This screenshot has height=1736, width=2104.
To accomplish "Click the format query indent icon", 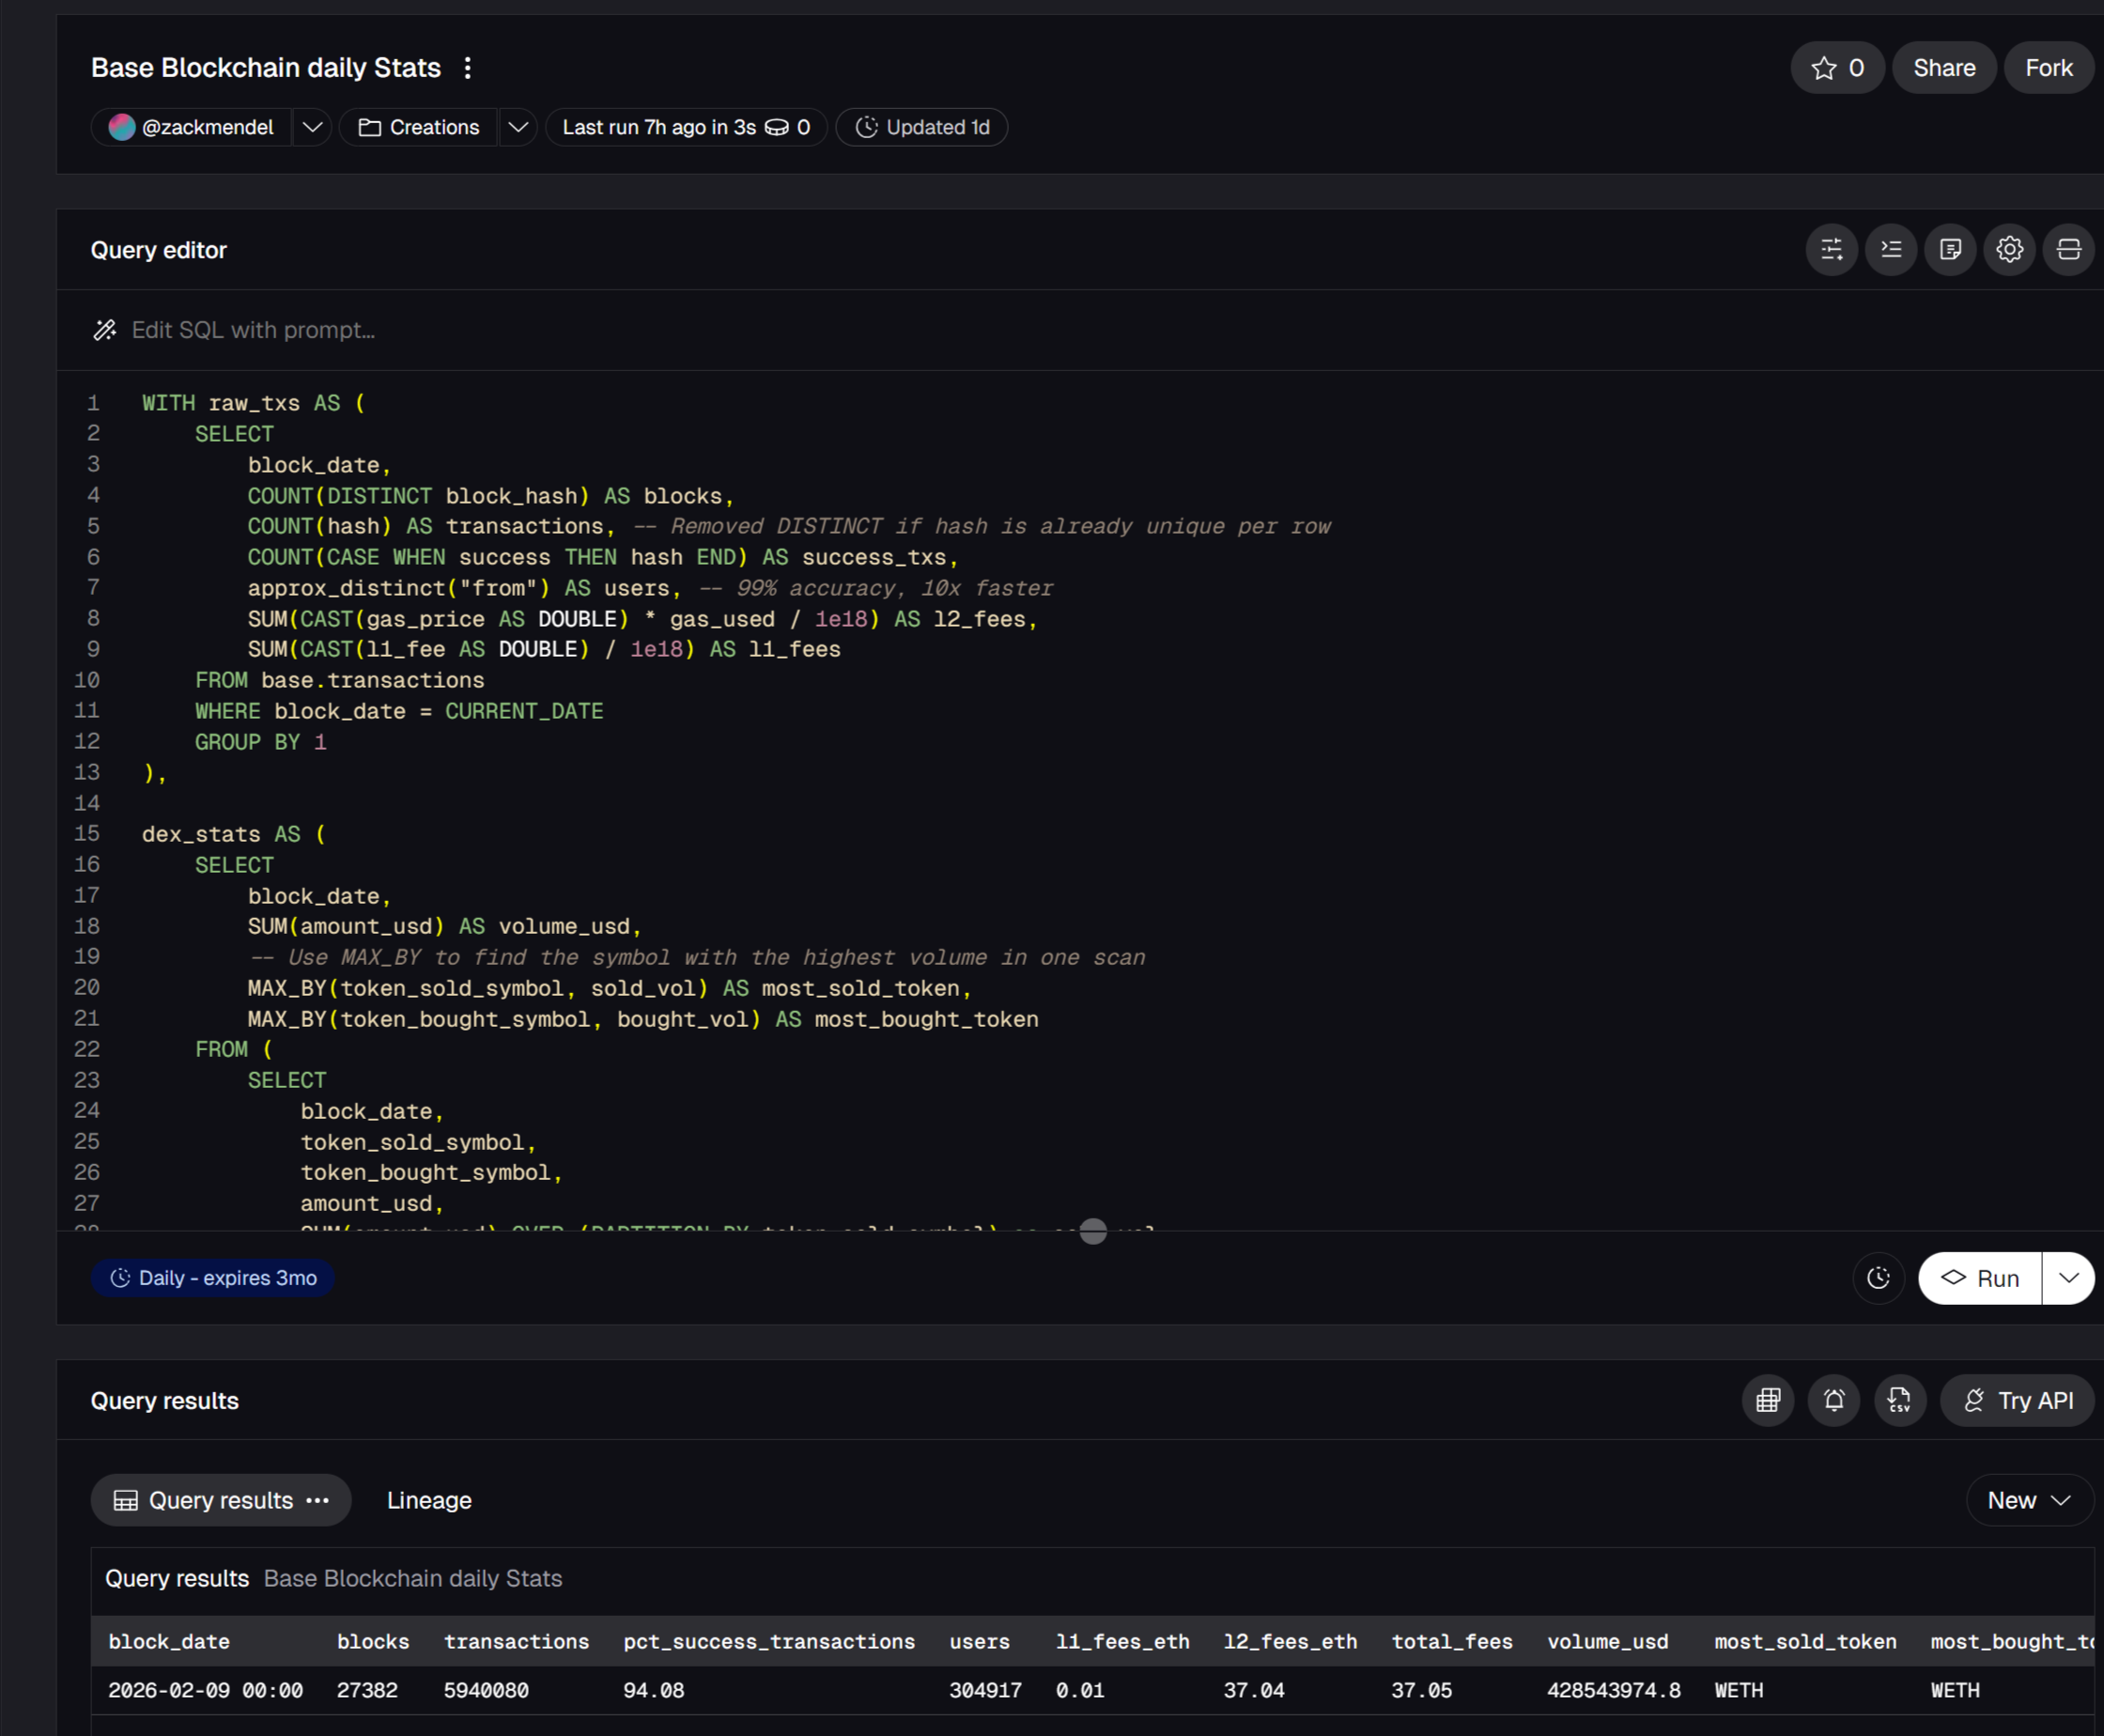I will pyautogui.click(x=1890, y=249).
